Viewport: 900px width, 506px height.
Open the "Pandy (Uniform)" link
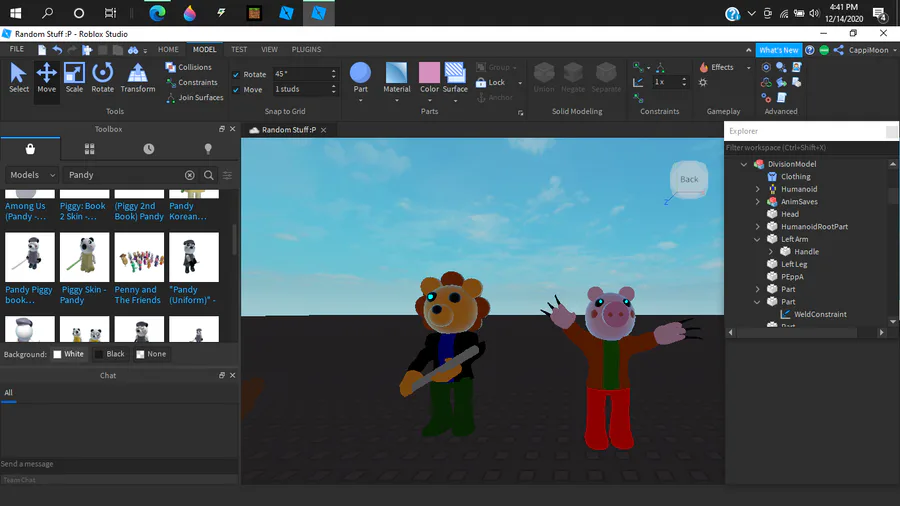[192, 295]
